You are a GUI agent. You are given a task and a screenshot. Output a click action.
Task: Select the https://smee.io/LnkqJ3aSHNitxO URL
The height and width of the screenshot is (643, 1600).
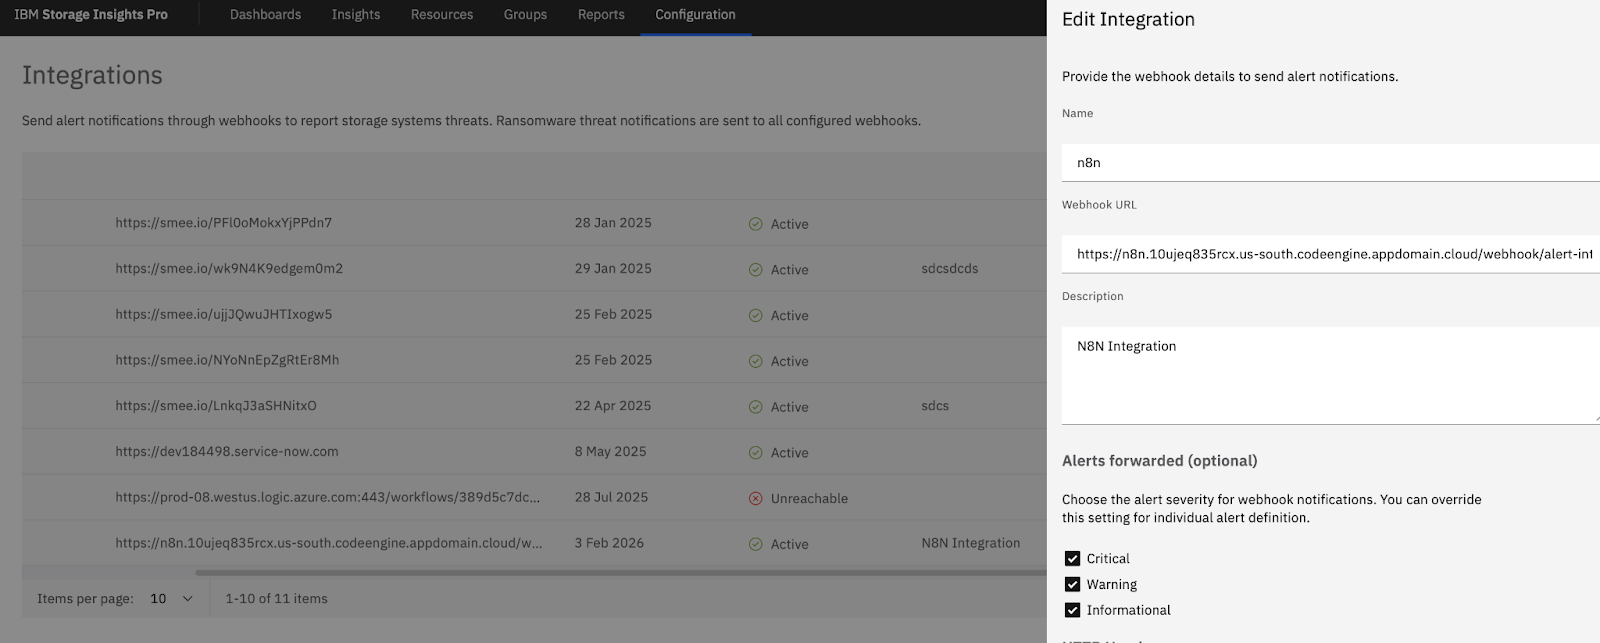click(216, 406)
